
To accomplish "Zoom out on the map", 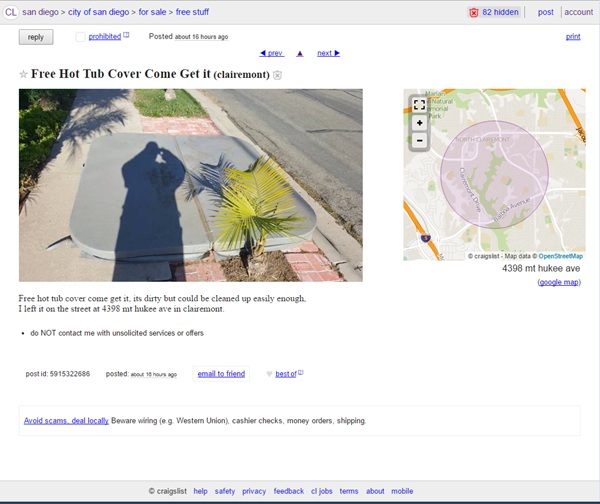I will [x=419, y=141].
